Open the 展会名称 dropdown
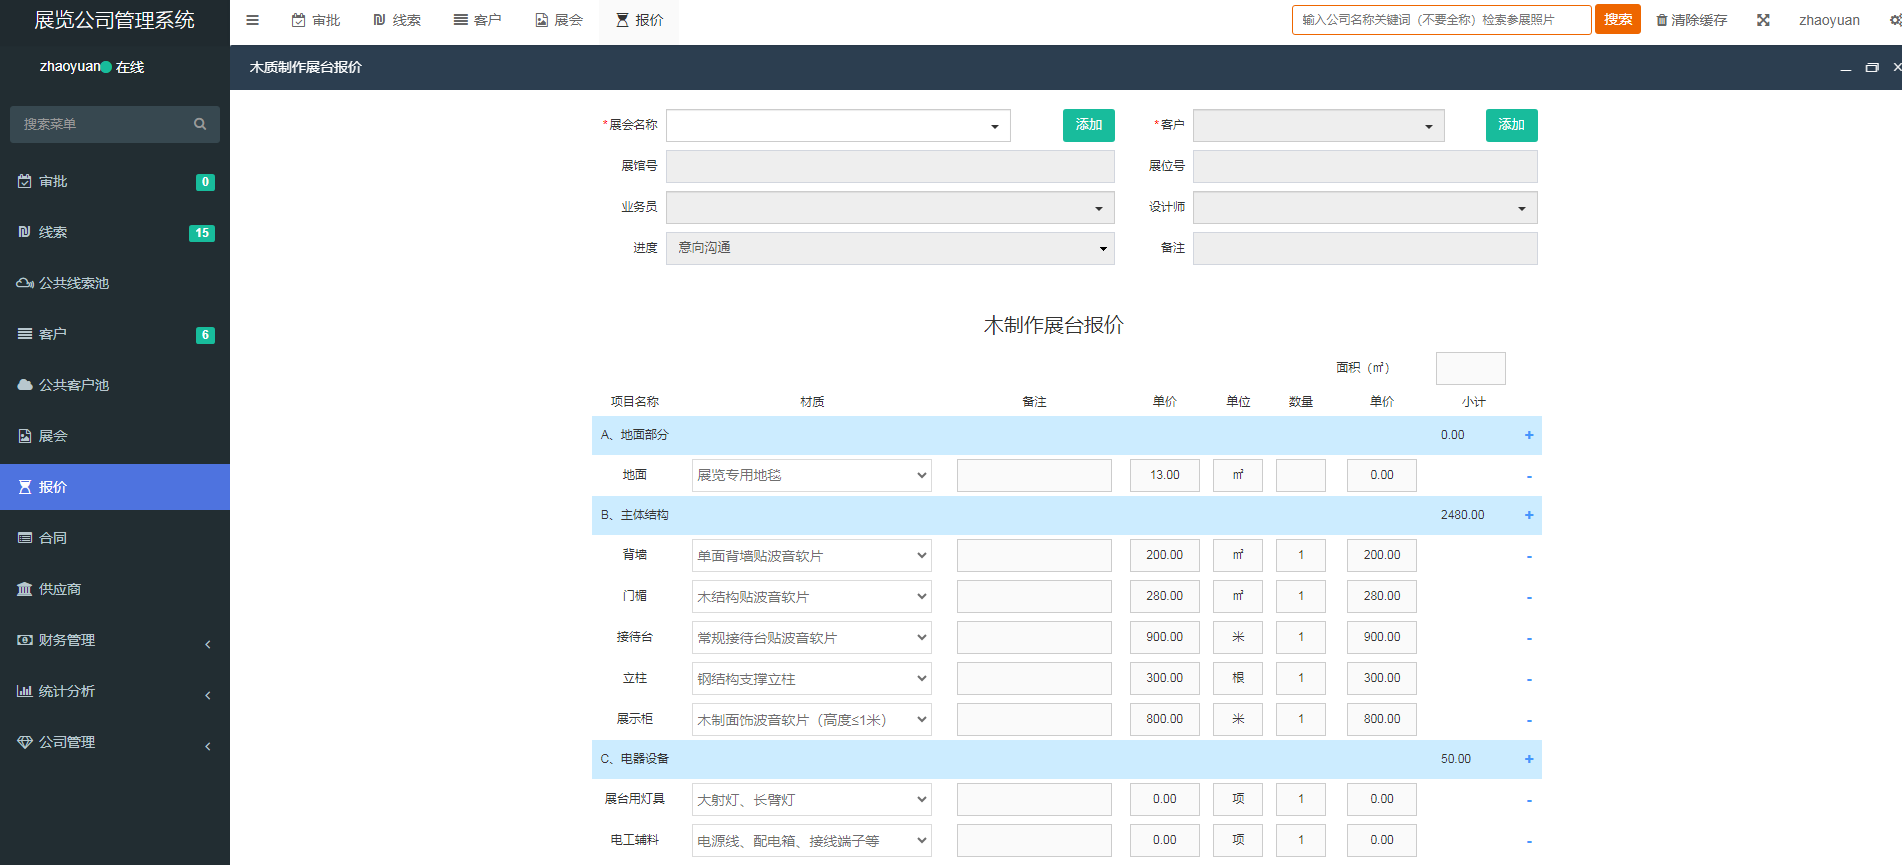The width and height of the screenshot is (1902, 865). [838, 126]
